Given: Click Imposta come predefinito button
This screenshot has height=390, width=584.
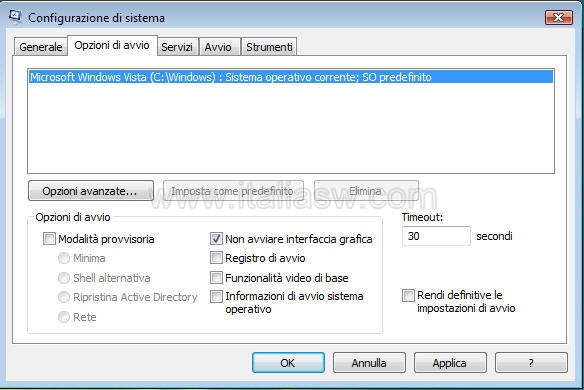Looking at the screenshot, I should point(233,191).
